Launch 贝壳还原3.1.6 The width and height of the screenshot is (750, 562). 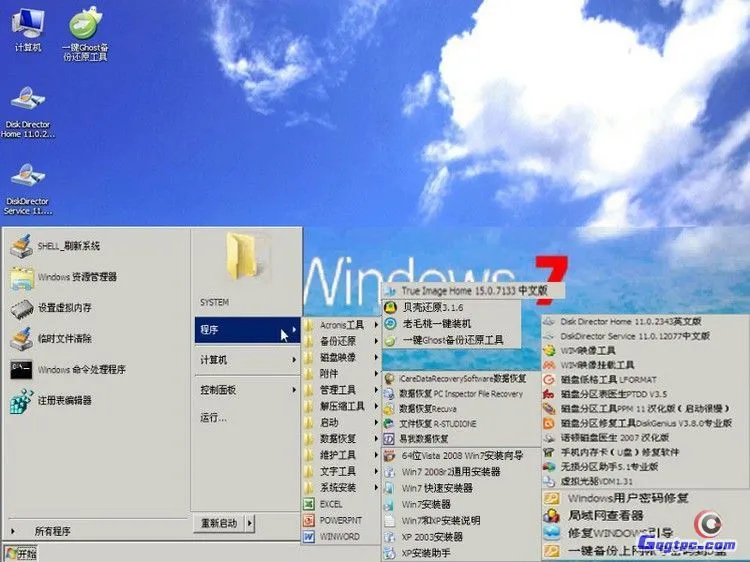click(x=452, y=308)
